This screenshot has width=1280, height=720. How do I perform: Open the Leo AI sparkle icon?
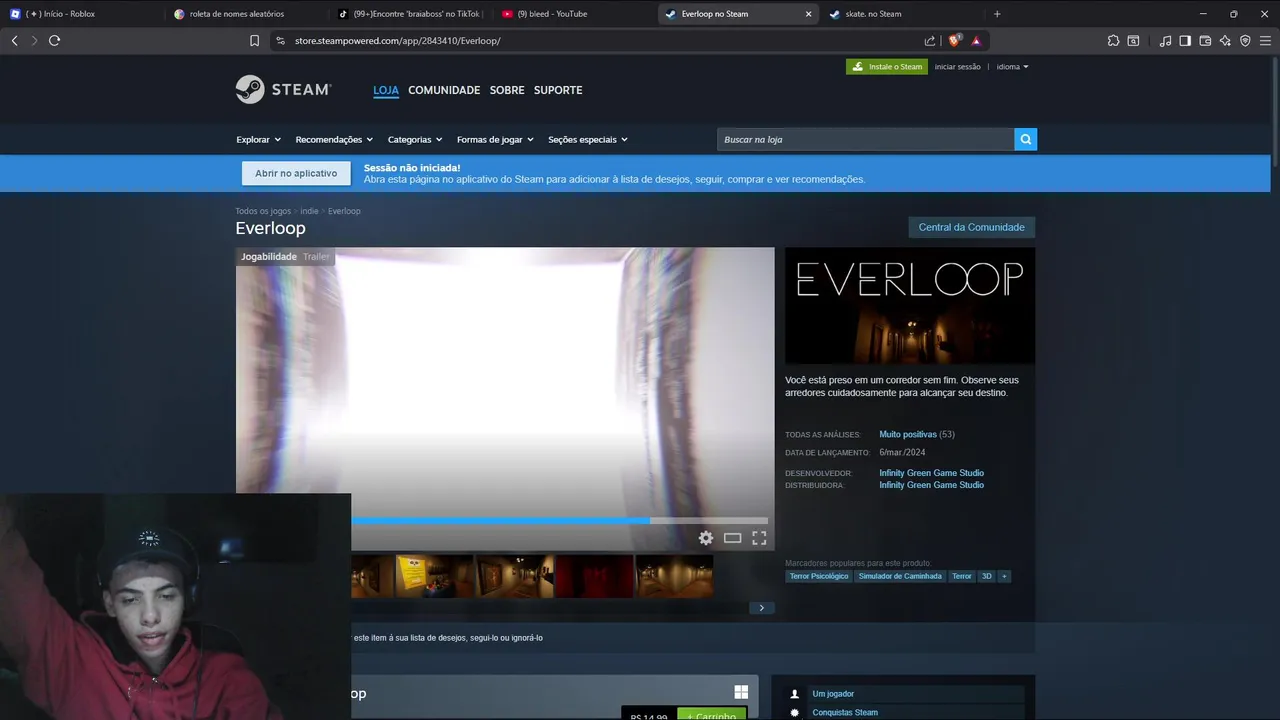click(x=1225, y=41)
